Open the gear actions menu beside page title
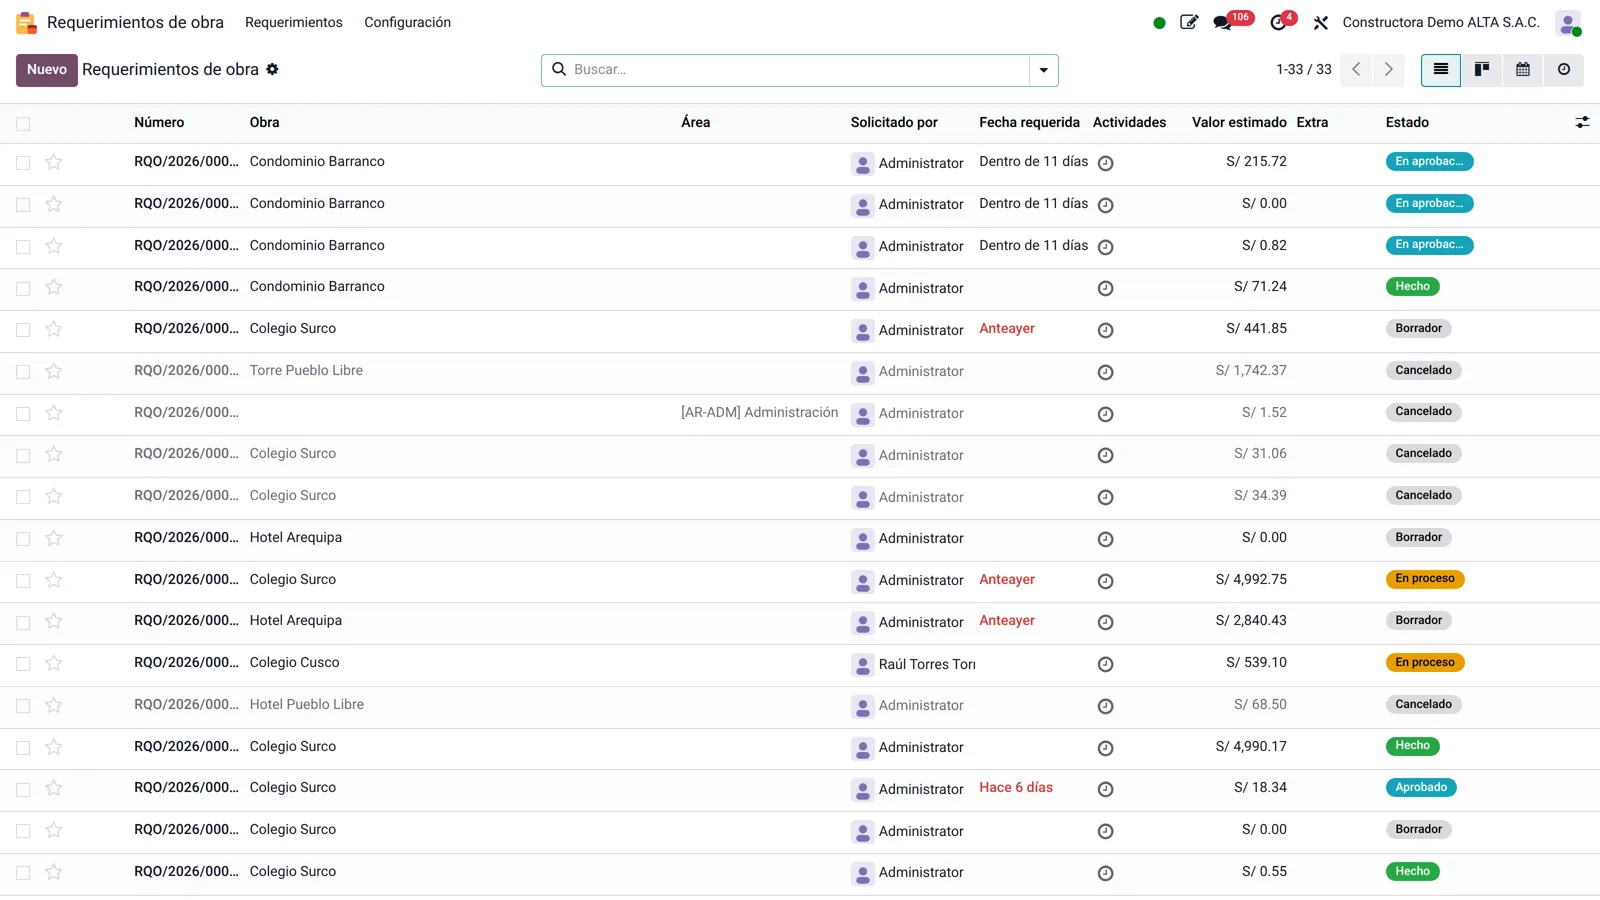The width and height of the screenshot is (1600, 900). click(x=272, y=69)
